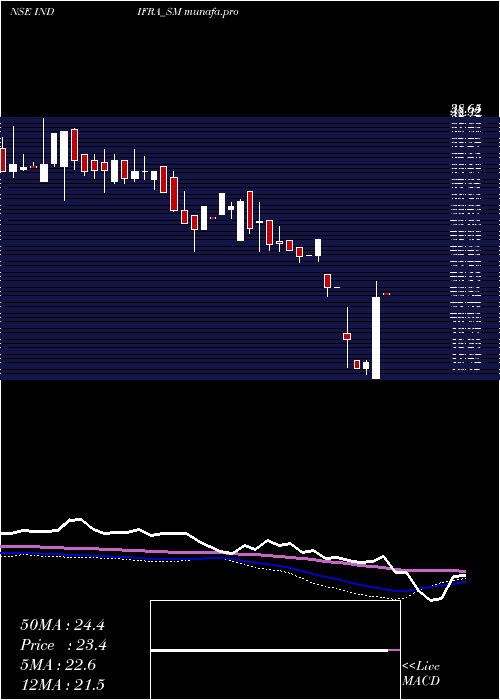Click inside the MACD histogram box
The width and height of the screenshot is (500, 700).
click(275, 650)
